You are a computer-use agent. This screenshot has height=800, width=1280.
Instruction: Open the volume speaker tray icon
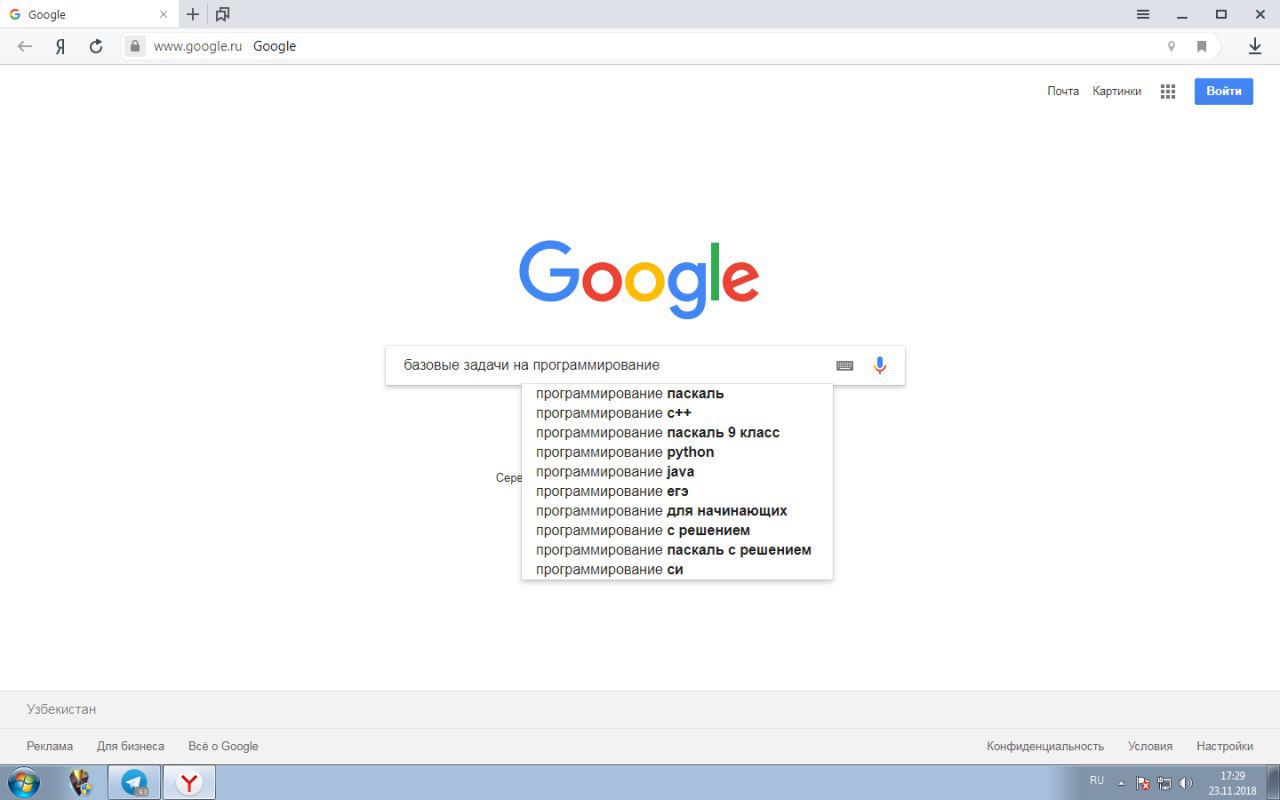click(1186, 783)
